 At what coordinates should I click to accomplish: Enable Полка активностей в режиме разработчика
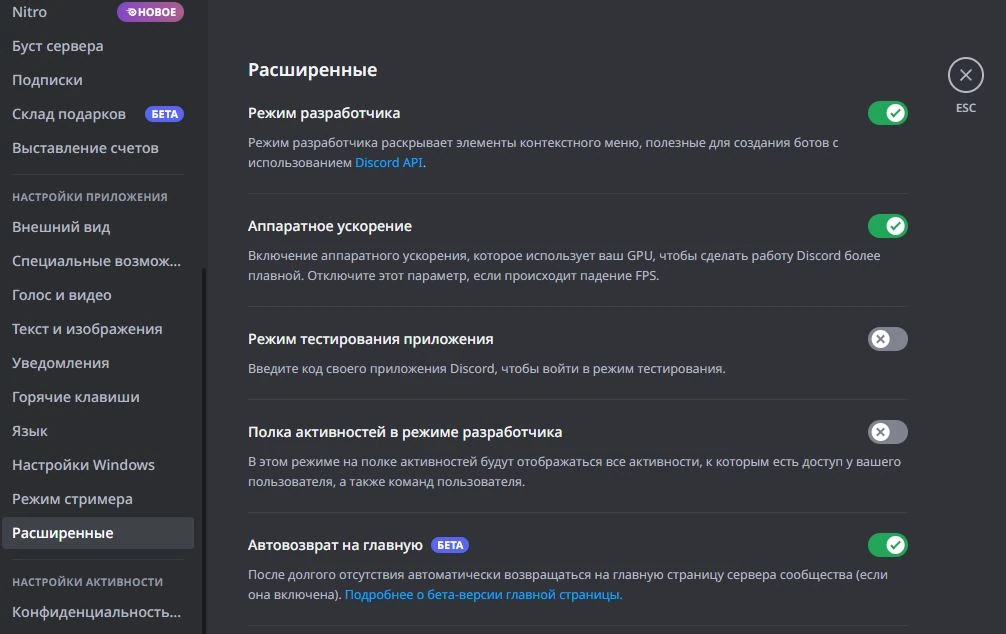click(x=887, y=432)
